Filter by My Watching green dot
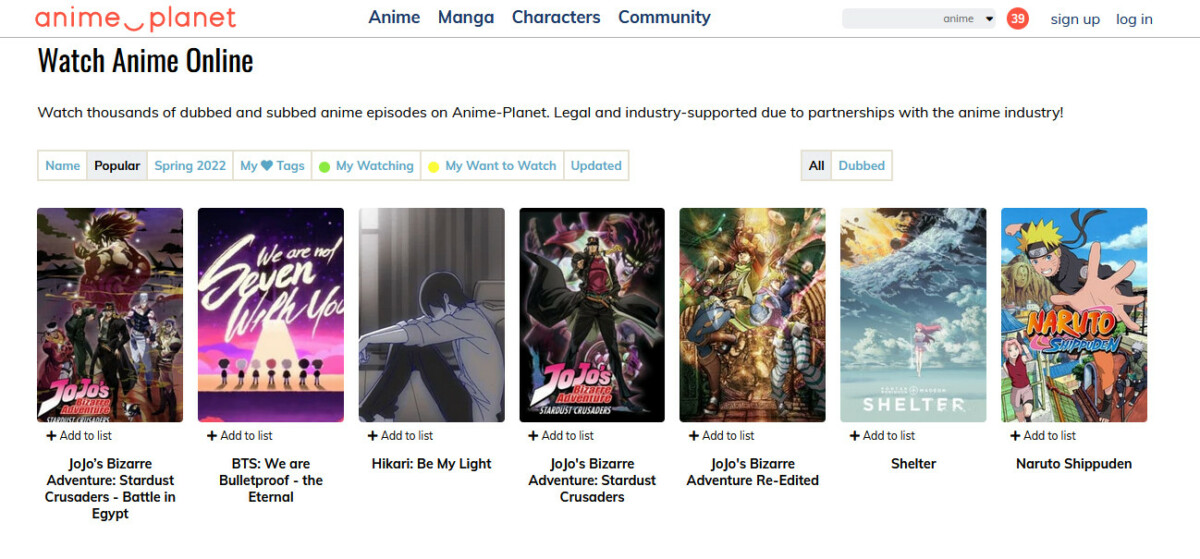Viewport: 1200px width, 559px height. coord(324,167)
